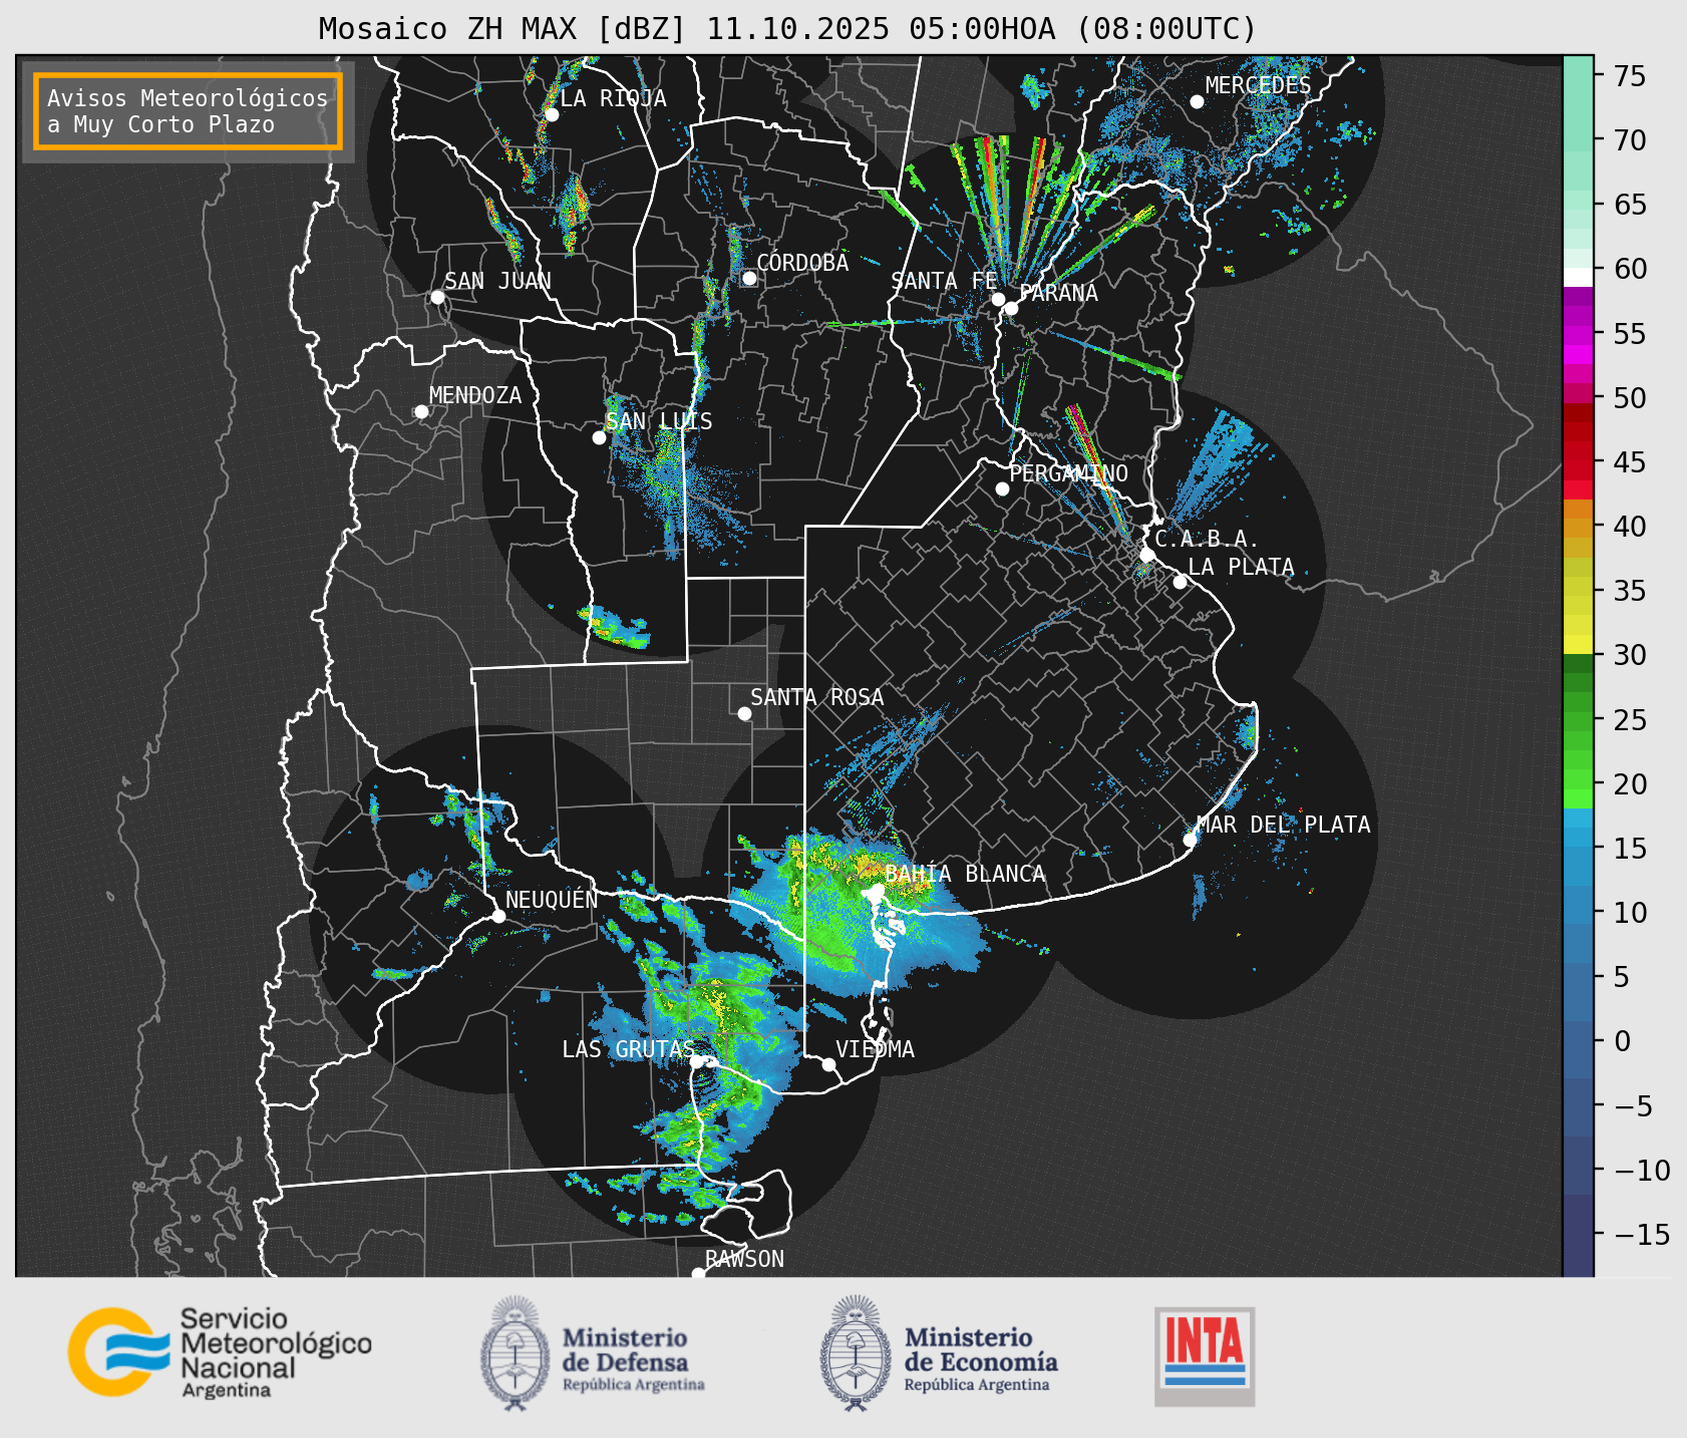This screenshot has height=1438, width=1687.
Task: Select the Córdoba city marker dot
Action: 749,278
